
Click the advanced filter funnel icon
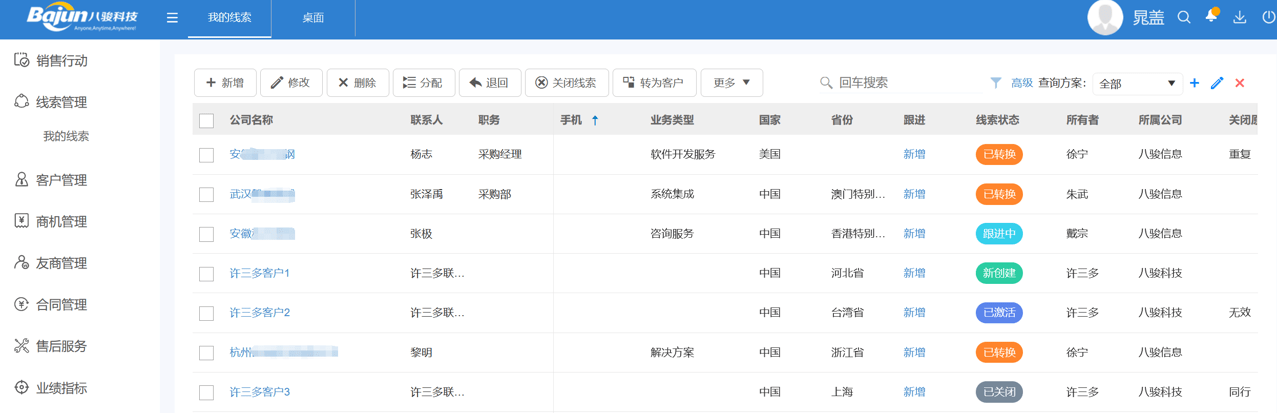(996, 83)
